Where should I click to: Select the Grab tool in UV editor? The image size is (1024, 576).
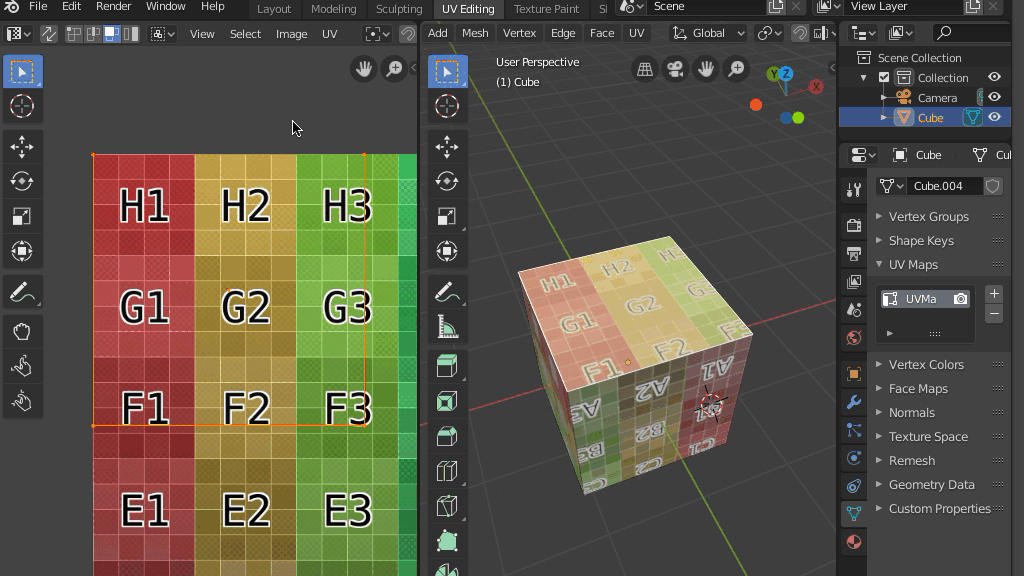[x=22, y=332]
